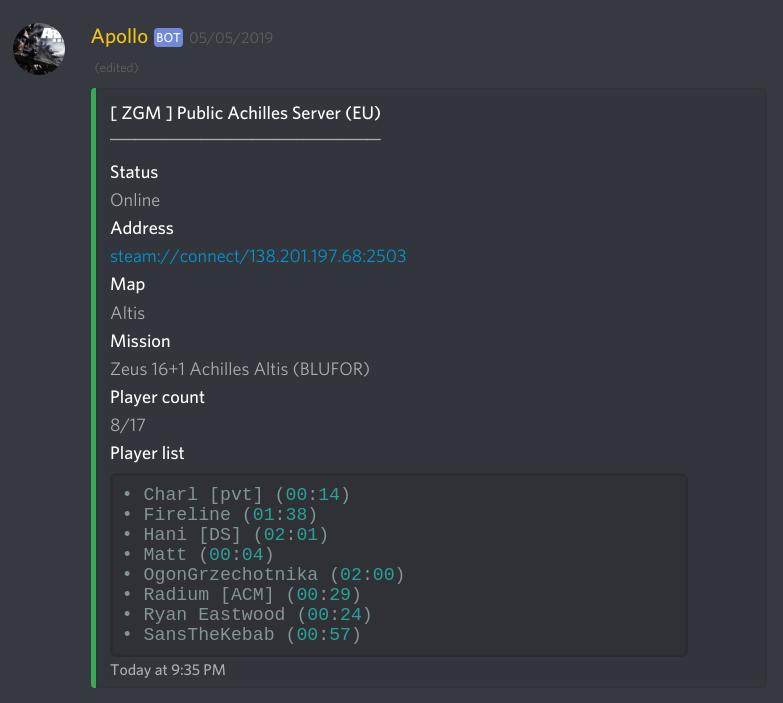This screenshot has width=783, height=703.
Task: Click the embed title ZGM Public Achilles Server
Action: (245, 113)
